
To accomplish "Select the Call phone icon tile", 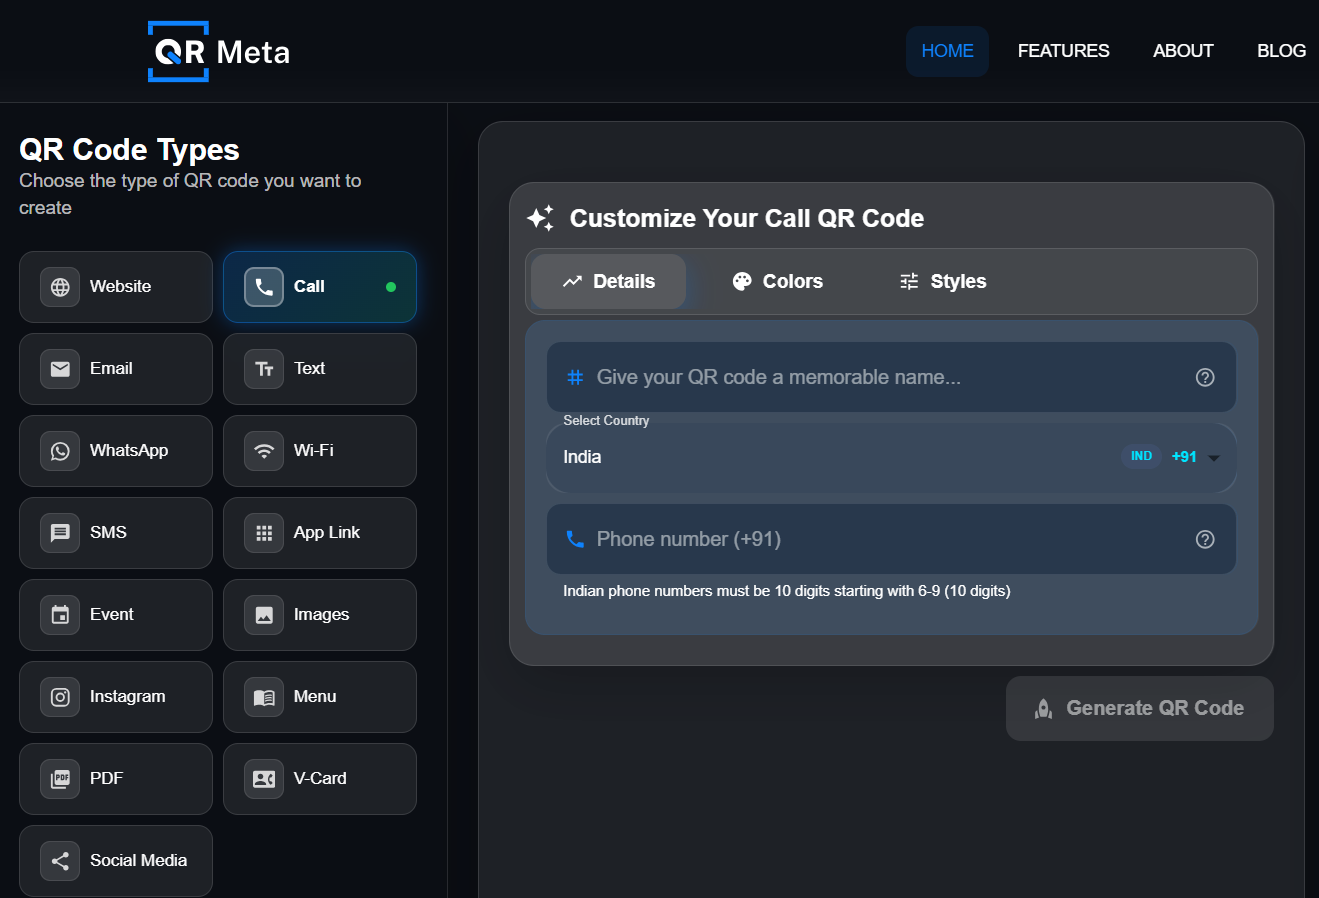I will point(264,287).
